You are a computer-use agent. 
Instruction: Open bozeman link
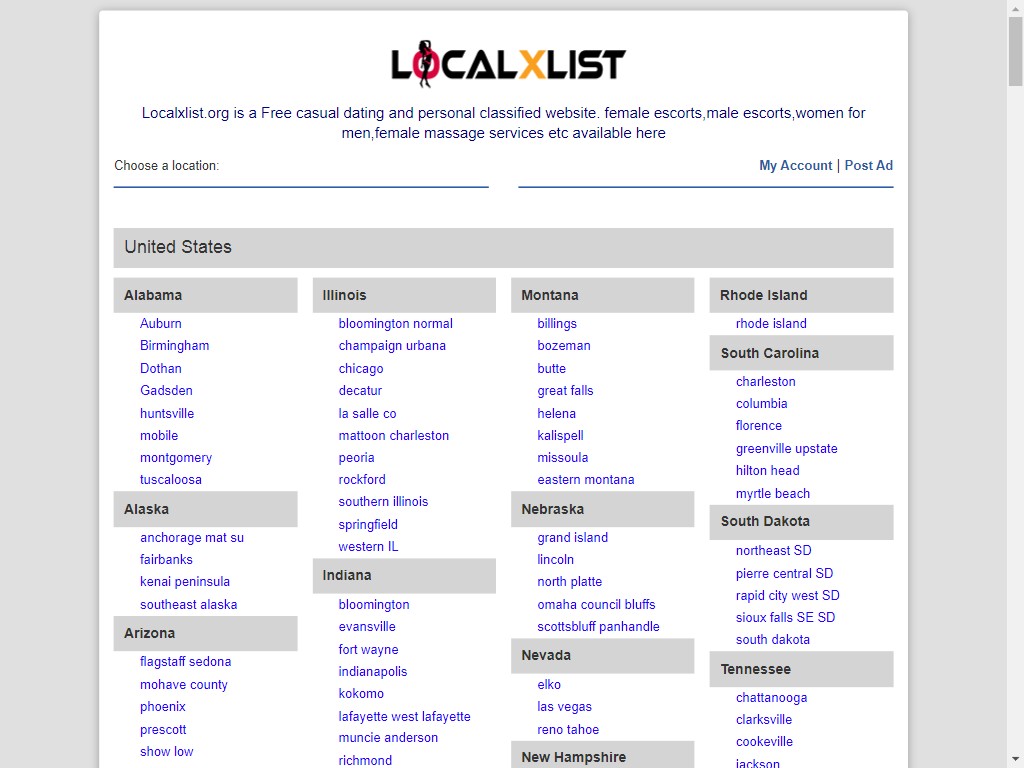point(564,345)
